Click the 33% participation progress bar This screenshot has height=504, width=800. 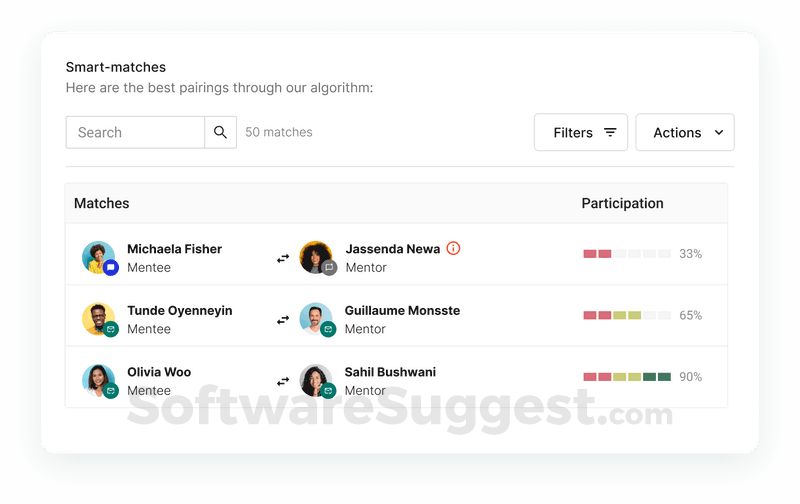tap(627, 254)
